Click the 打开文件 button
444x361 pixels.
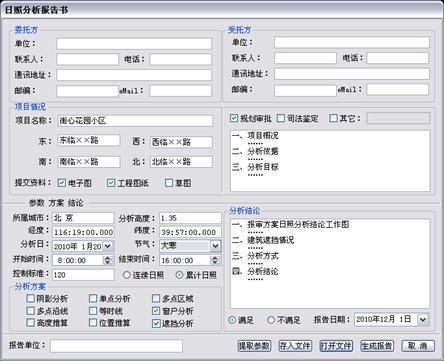coord(336,346)
